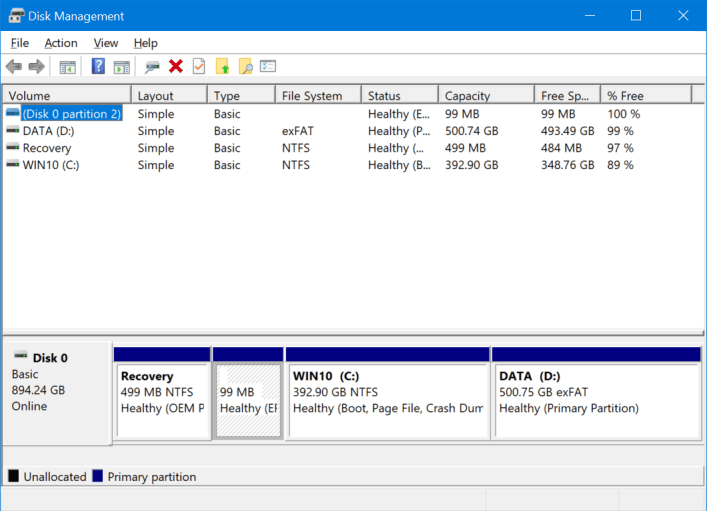Screen dimensions: 707x511
Task: Click the Primary partition legend label
Action: [x=152, y=477]
